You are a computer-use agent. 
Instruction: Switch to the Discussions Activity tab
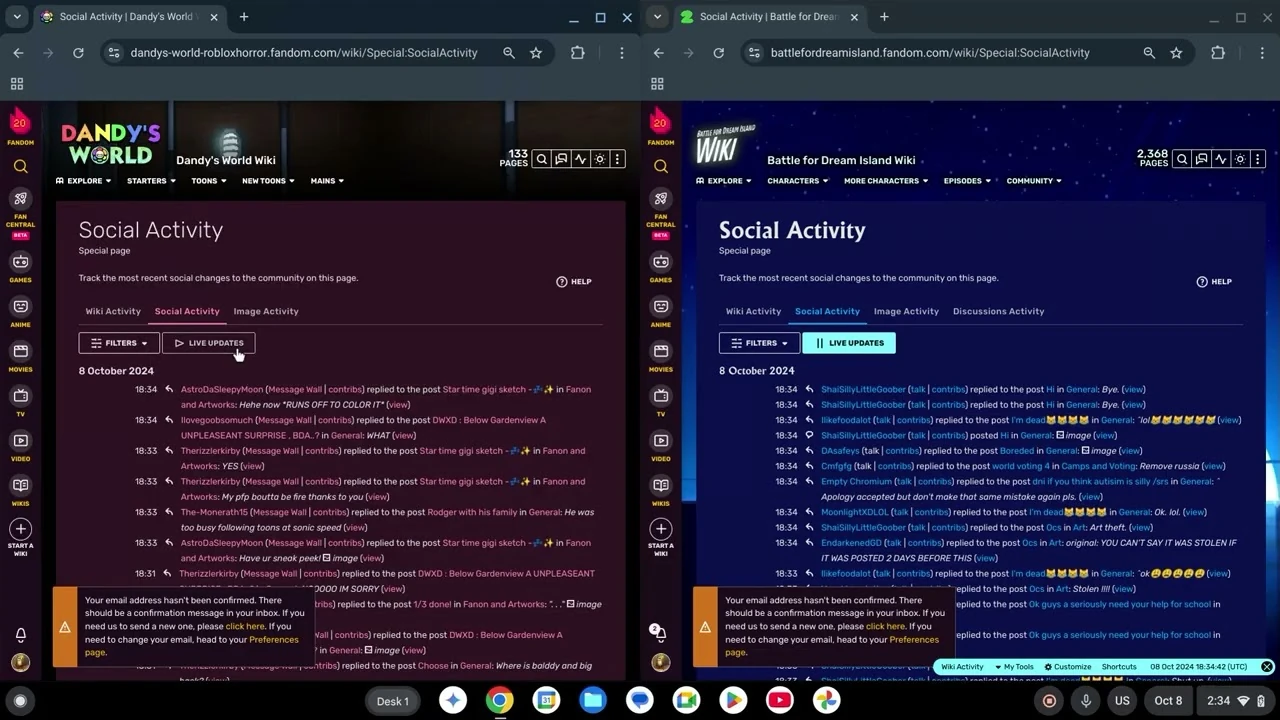pyautogui.click(x=998, y=311)
